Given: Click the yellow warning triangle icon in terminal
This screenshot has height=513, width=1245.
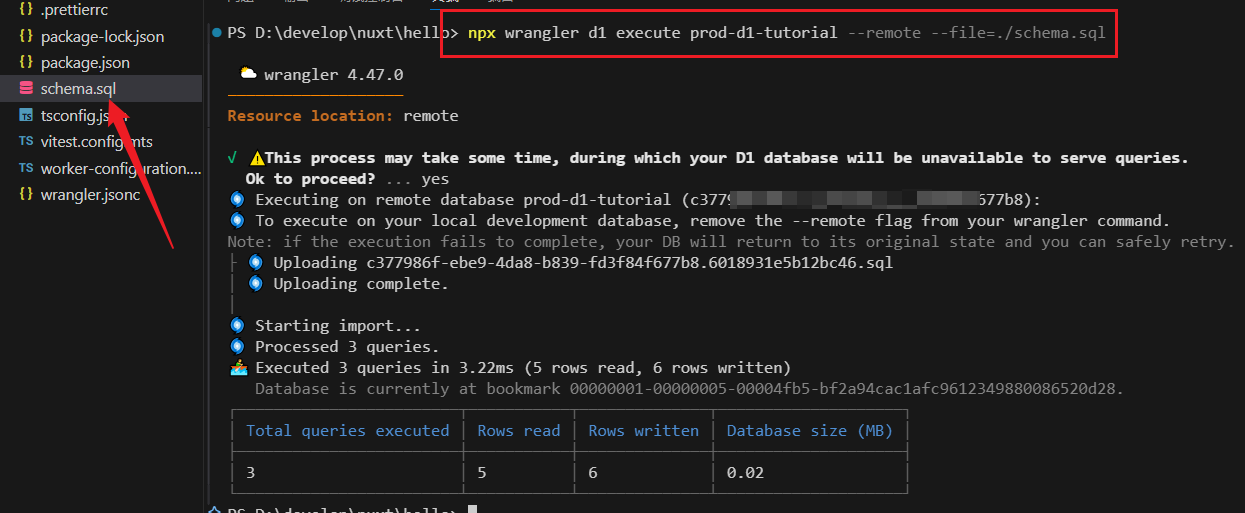Looking at the screenshot, I should pyautogui.click(x=257, y=158).
